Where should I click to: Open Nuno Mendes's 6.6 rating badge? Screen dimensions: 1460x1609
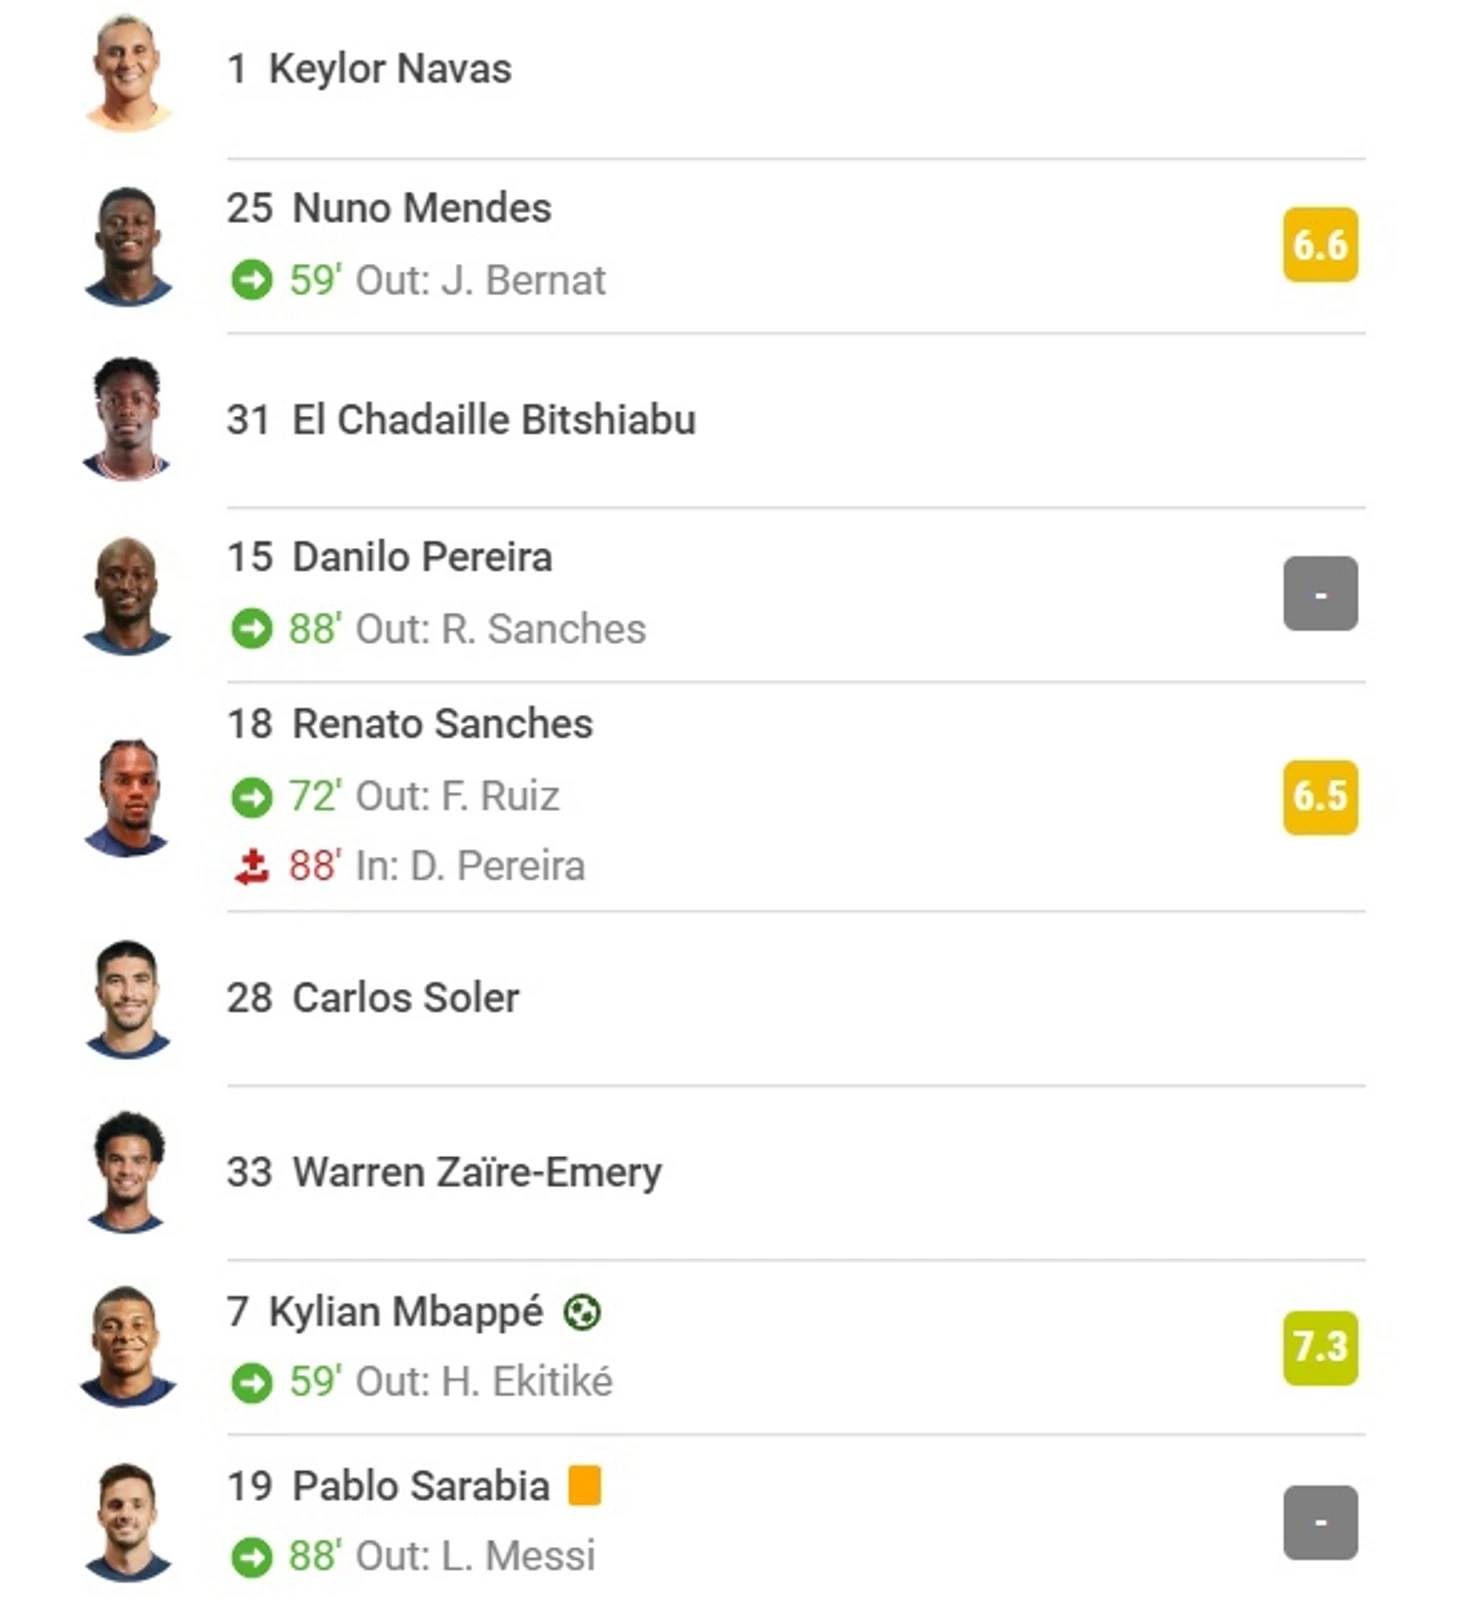(1320, 245)
